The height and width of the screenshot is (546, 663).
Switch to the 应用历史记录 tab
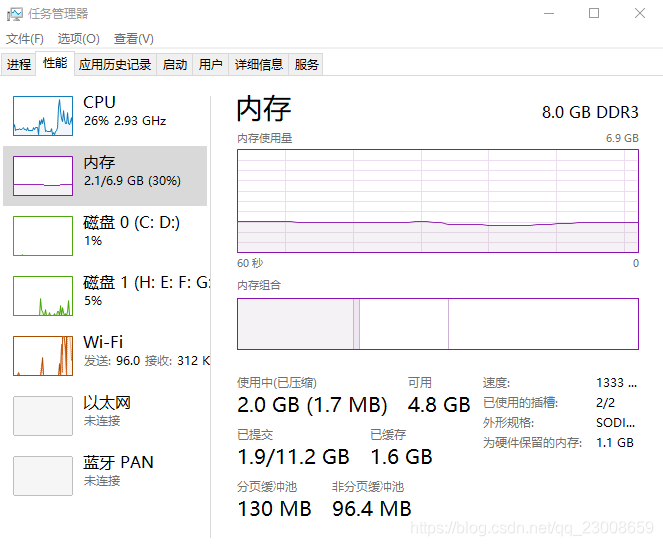pos(115,64)
